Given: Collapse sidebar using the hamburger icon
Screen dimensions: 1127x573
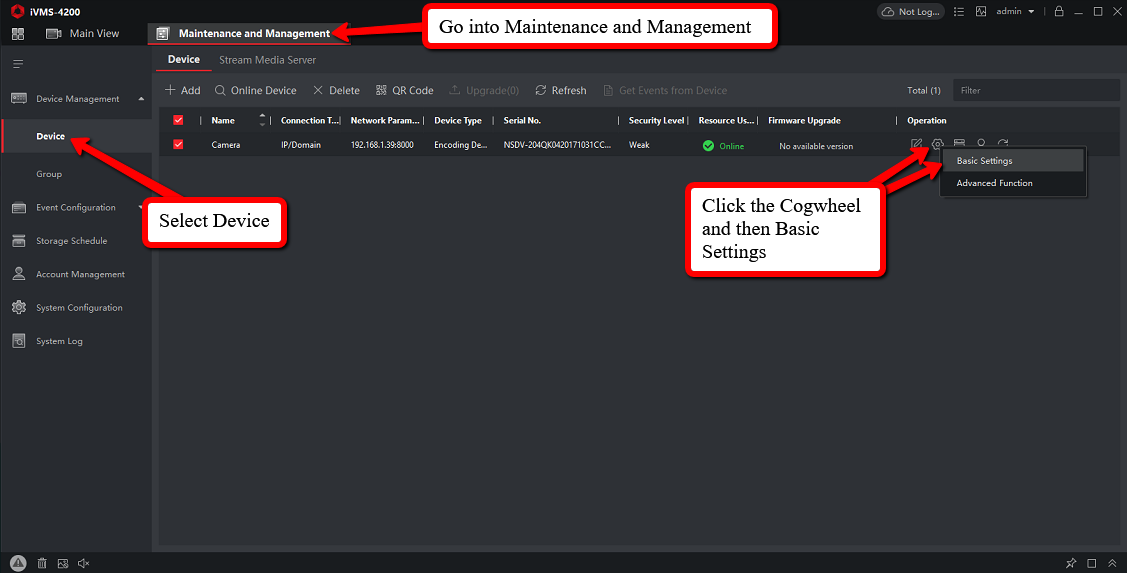Looking at the screenshot, I should tap(17, 64).
